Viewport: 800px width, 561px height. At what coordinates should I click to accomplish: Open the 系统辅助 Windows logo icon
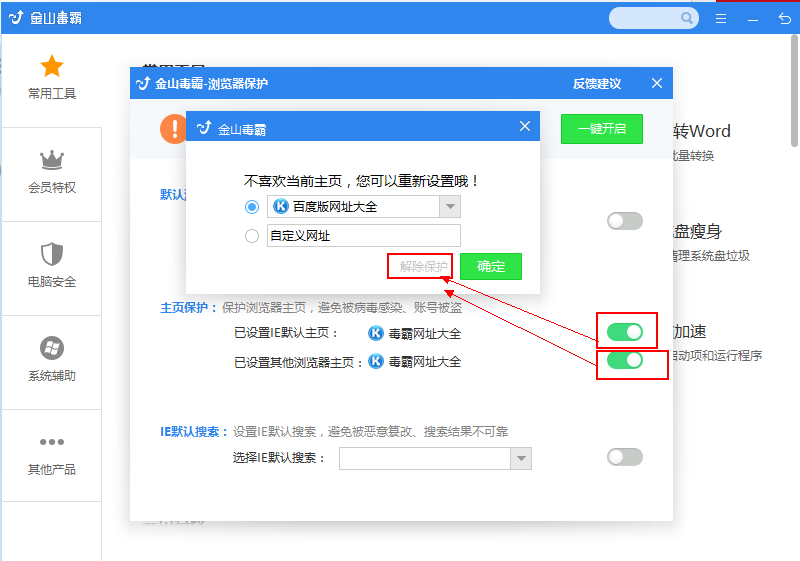click(x=52, y=348)
